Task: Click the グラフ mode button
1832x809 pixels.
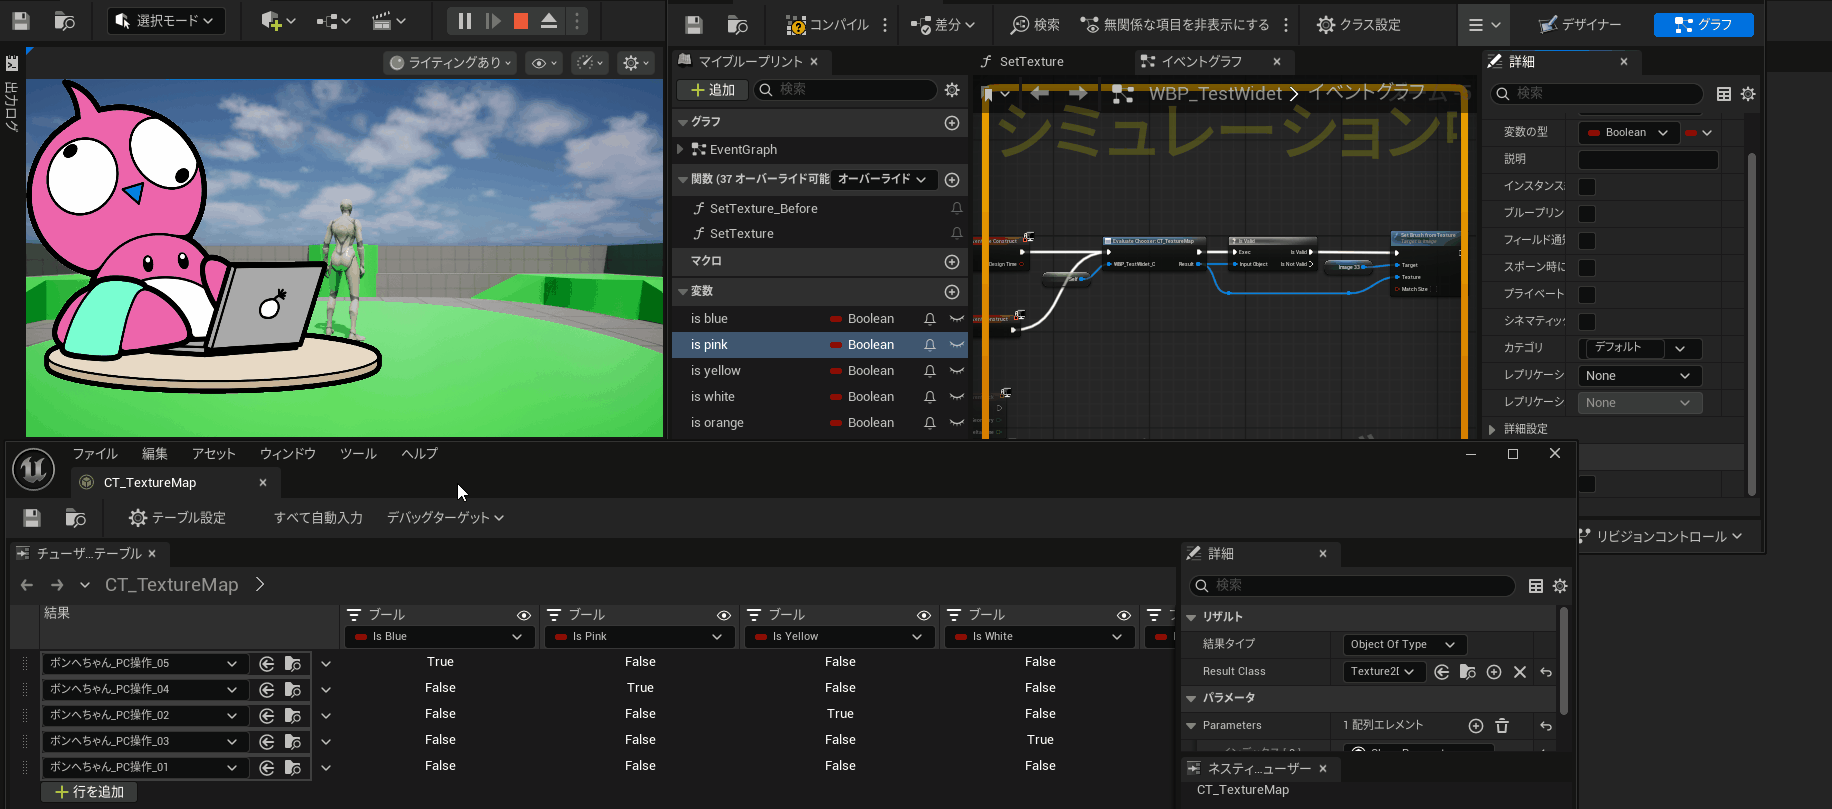Action: tap(1703, 25)
